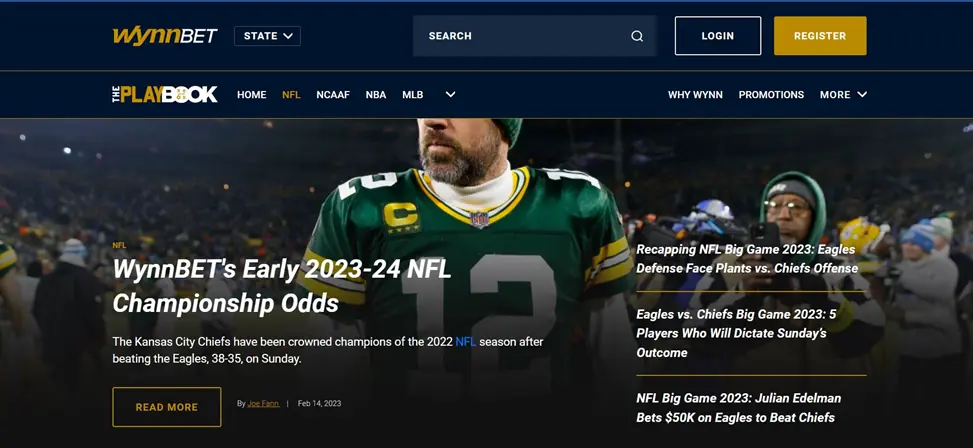This screenshot has height=448, width=973.
Task: Click the READ MORE button
Action: click(x=167, y=407)
